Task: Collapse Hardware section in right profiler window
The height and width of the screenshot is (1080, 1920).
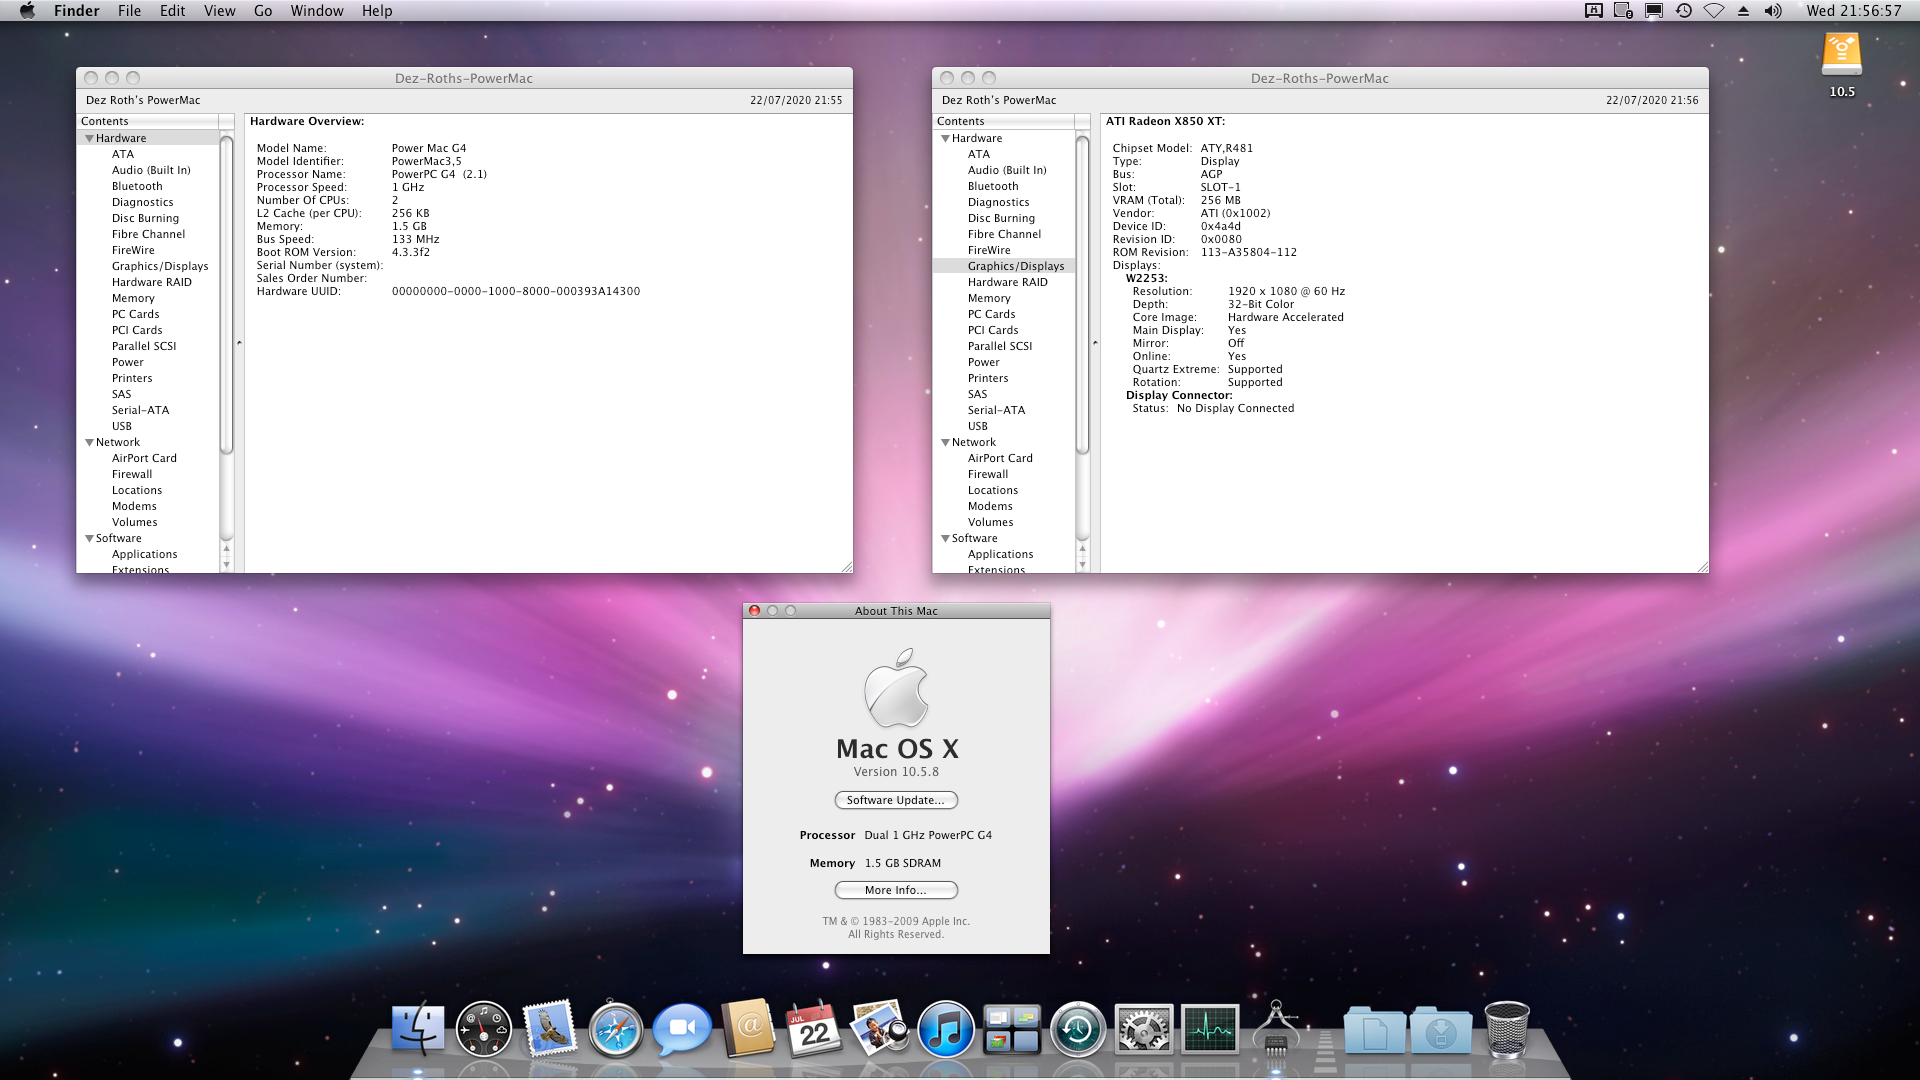Action: (945, 139)
